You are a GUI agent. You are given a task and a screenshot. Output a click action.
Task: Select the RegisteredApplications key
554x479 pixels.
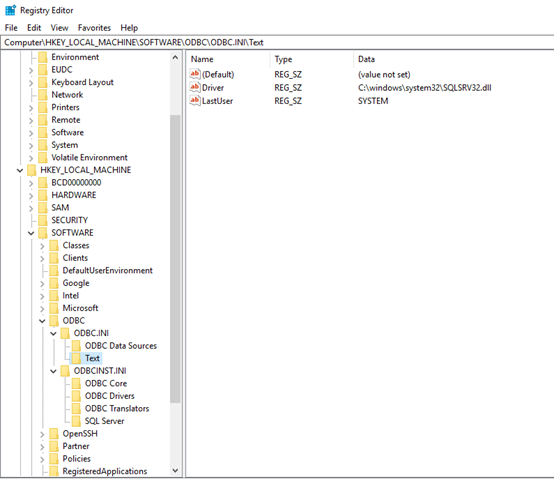pos(105,471)
